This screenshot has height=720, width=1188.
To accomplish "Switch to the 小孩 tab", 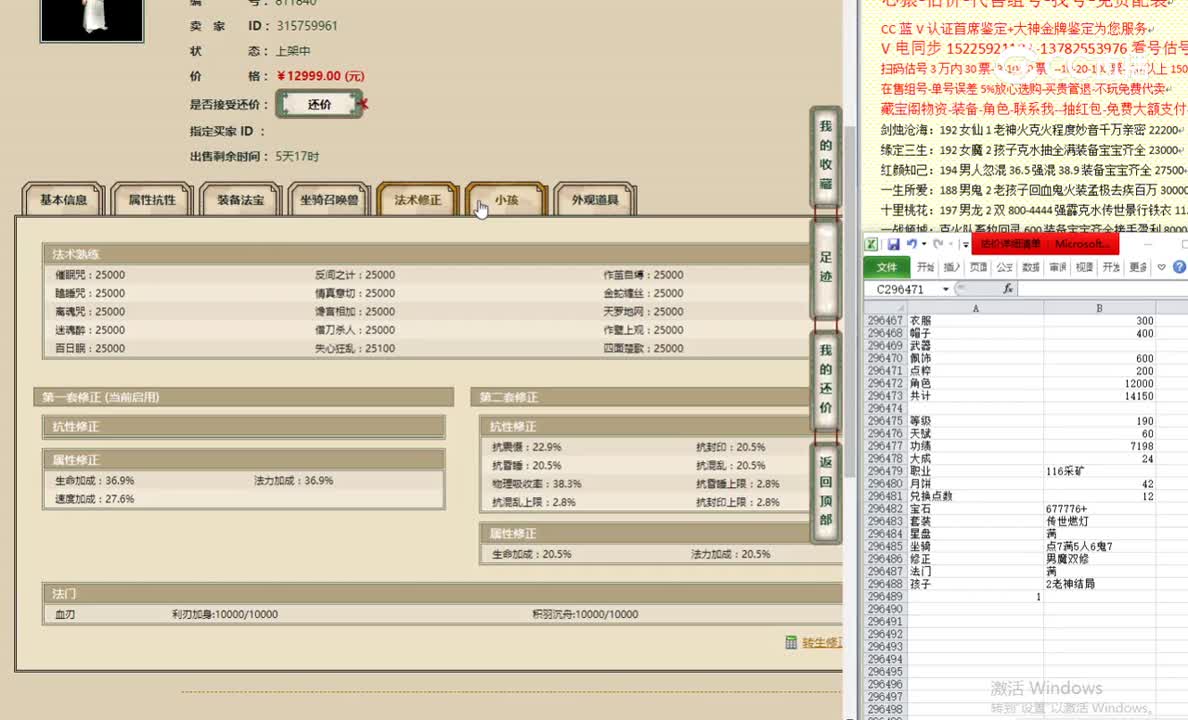I will [505, 200].
